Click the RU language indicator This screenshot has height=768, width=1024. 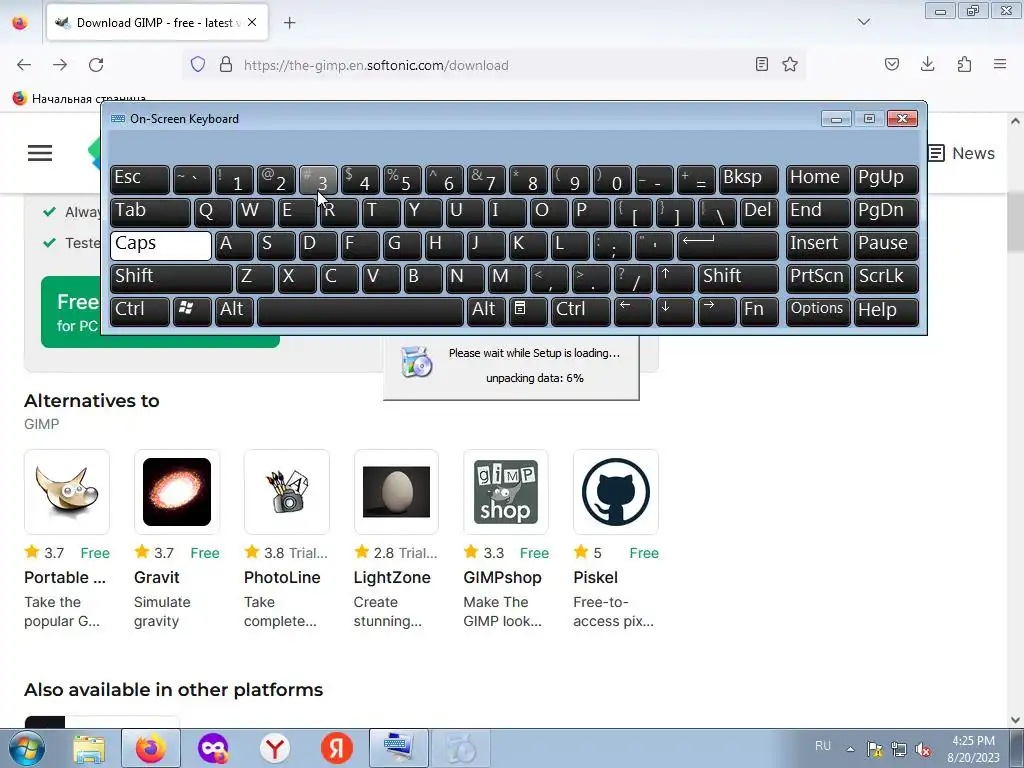(823, 746)
